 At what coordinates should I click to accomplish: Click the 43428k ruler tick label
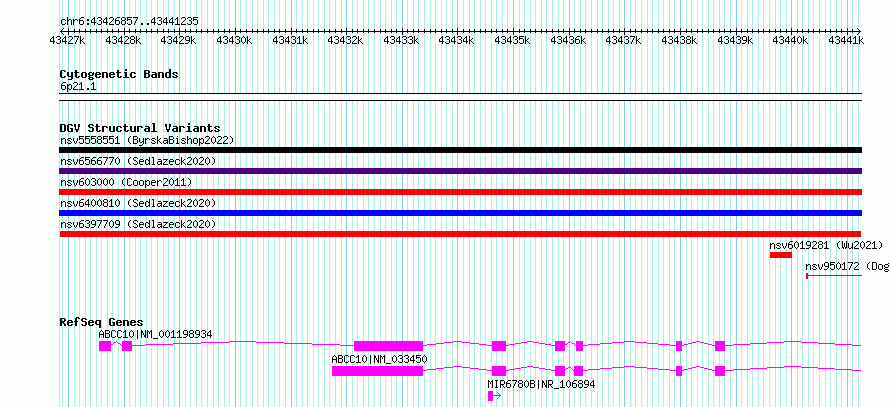(123, 40)
